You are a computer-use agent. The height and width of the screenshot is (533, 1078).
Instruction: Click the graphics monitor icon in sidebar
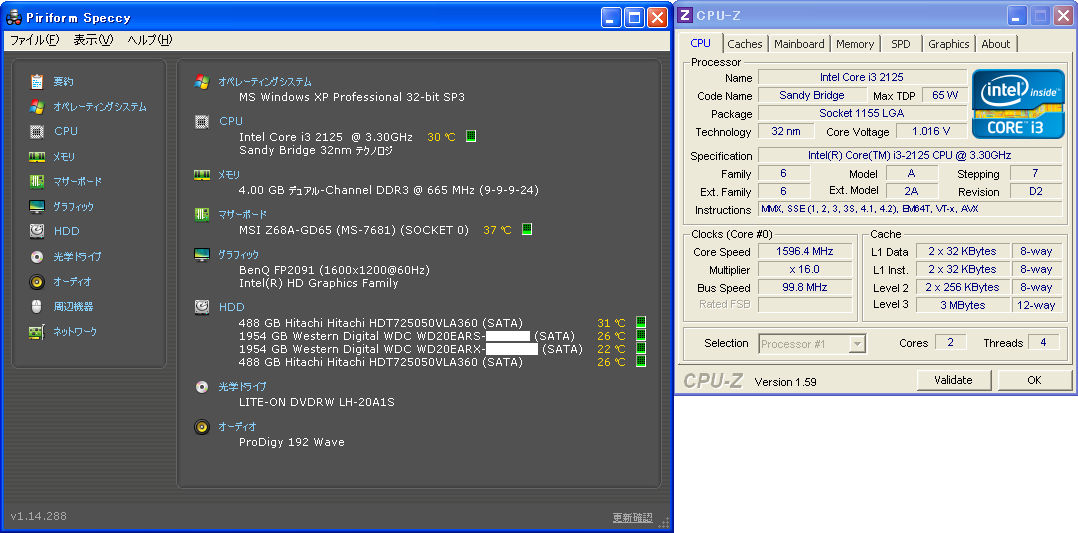(x=37, y=207)
